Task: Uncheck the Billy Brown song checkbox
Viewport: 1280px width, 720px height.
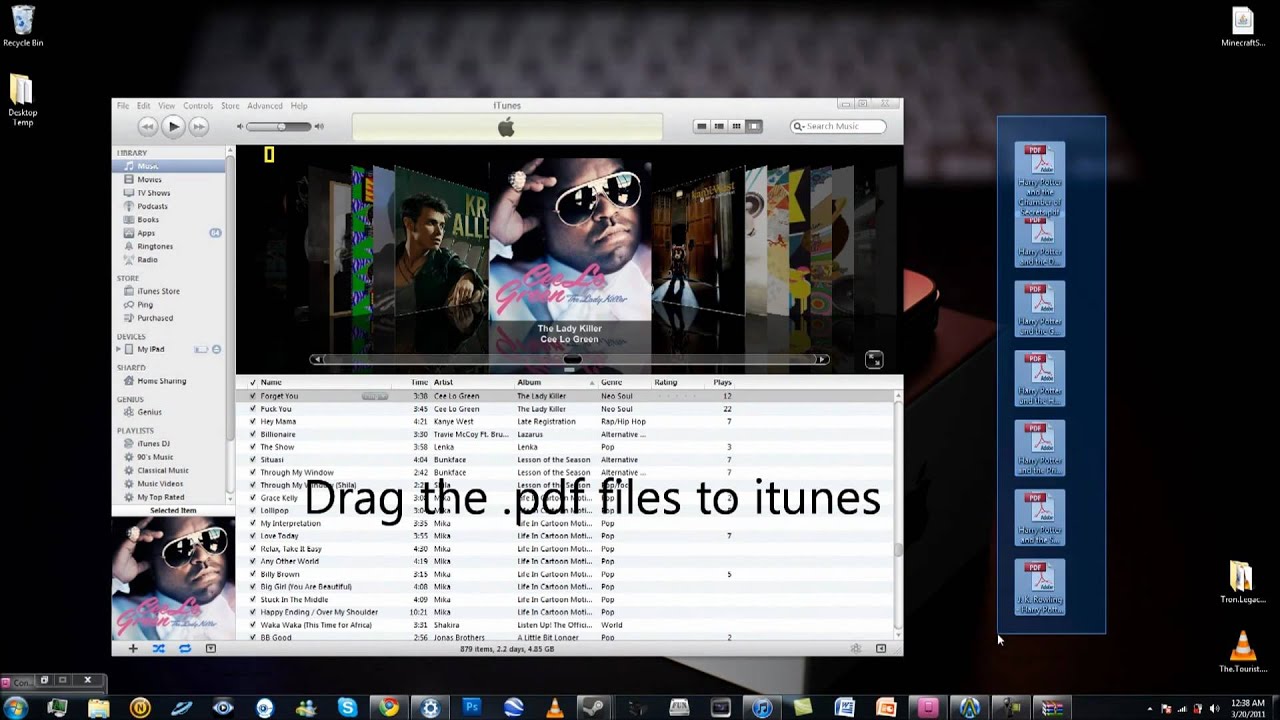Action: tap(252, 574)
